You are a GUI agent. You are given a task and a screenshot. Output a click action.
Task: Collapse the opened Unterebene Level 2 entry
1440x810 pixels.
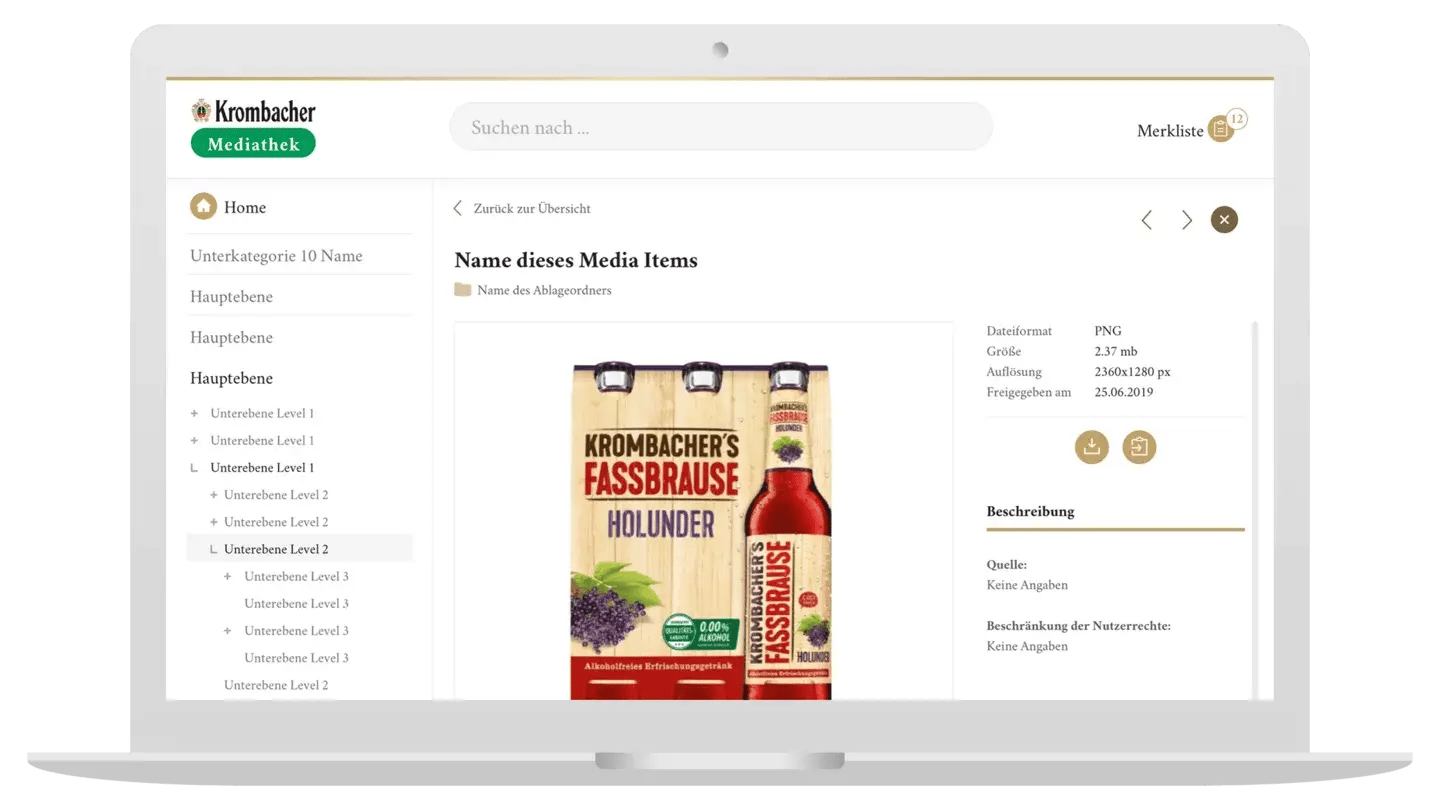(x=212, y=548)
